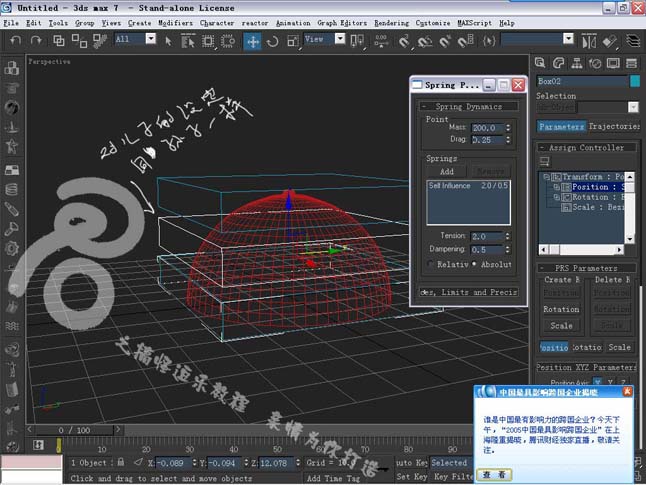Click the Mass value field
The image size is (646, 485).
[487, 128]
